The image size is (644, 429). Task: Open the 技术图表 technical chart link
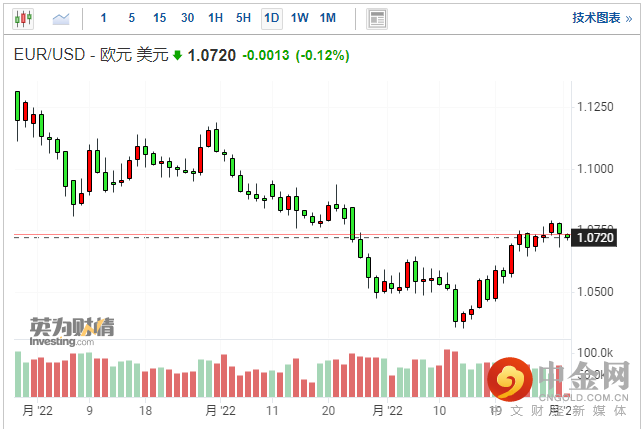pyautogui.click(x=596, y=18)
